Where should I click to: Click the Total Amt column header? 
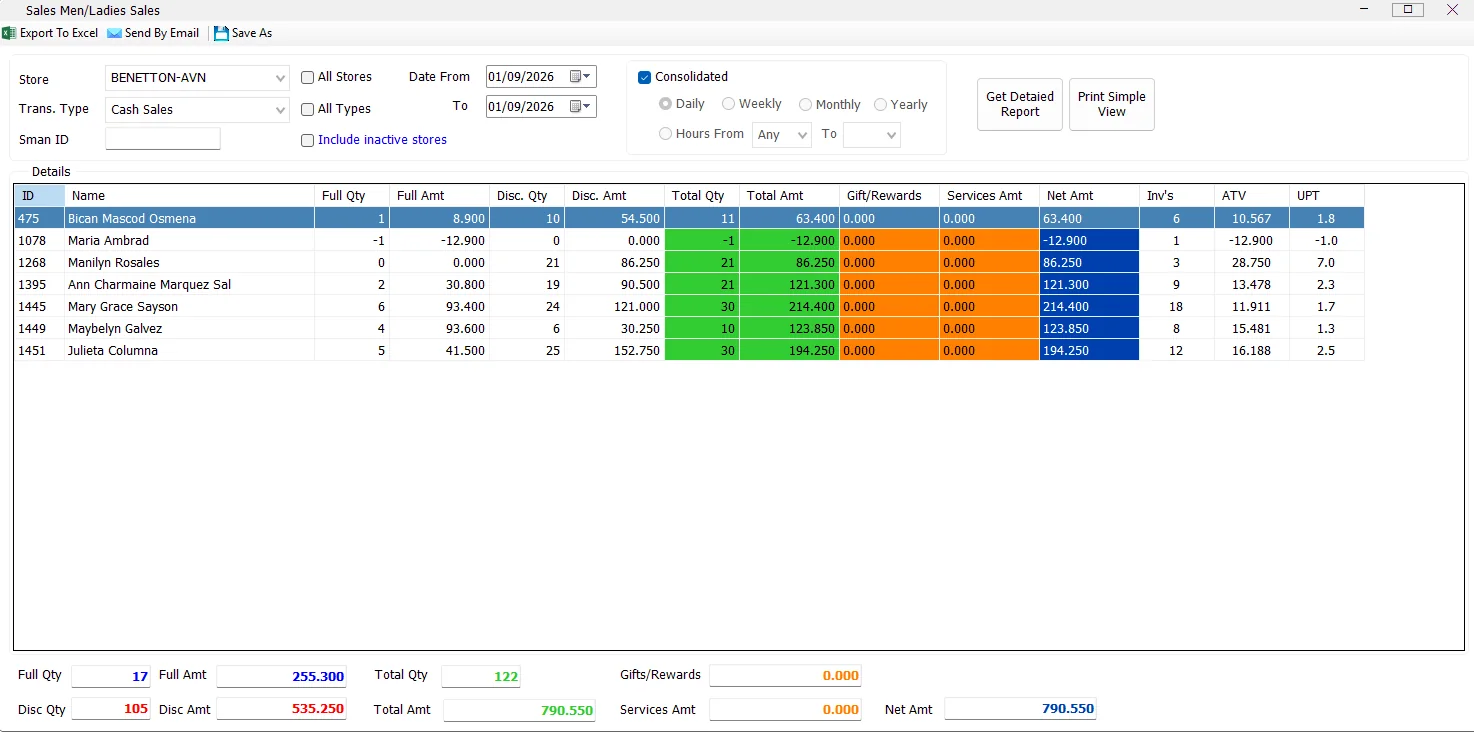click(790, 196)
